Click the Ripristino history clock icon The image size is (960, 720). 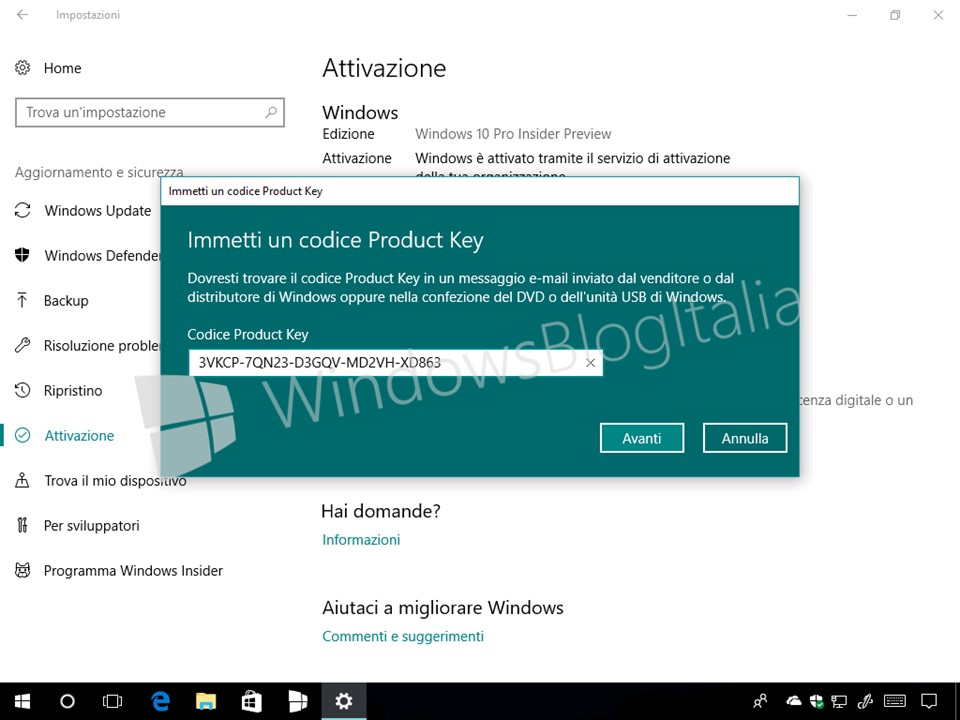coord(23,390)
